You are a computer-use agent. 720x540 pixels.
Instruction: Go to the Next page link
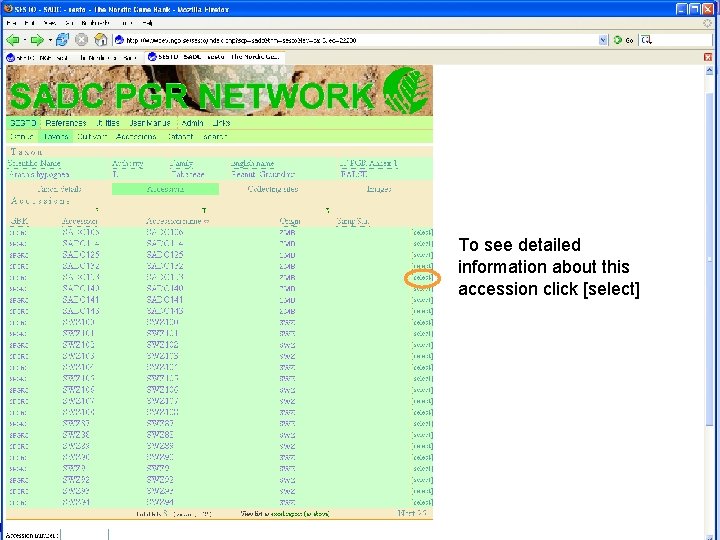click(412, 513)
